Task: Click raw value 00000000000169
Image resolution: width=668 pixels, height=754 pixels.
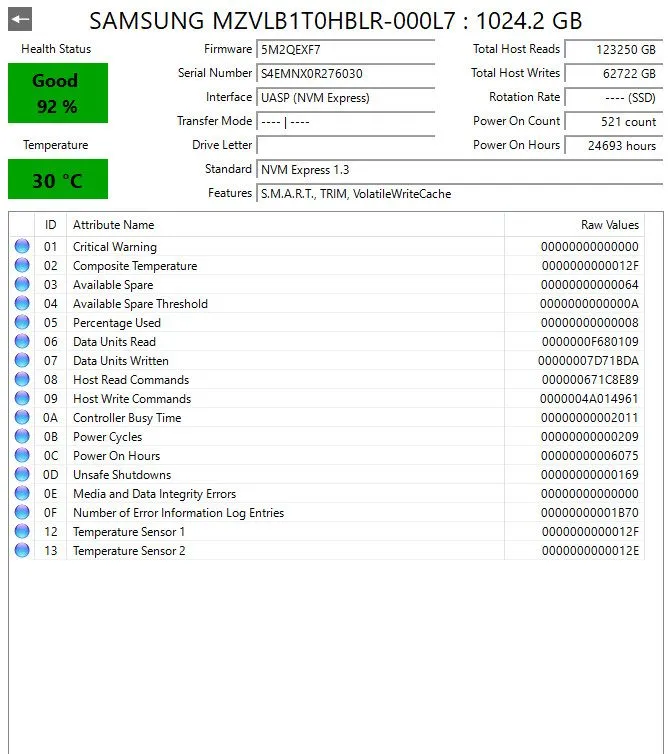Action: (590, 475)
